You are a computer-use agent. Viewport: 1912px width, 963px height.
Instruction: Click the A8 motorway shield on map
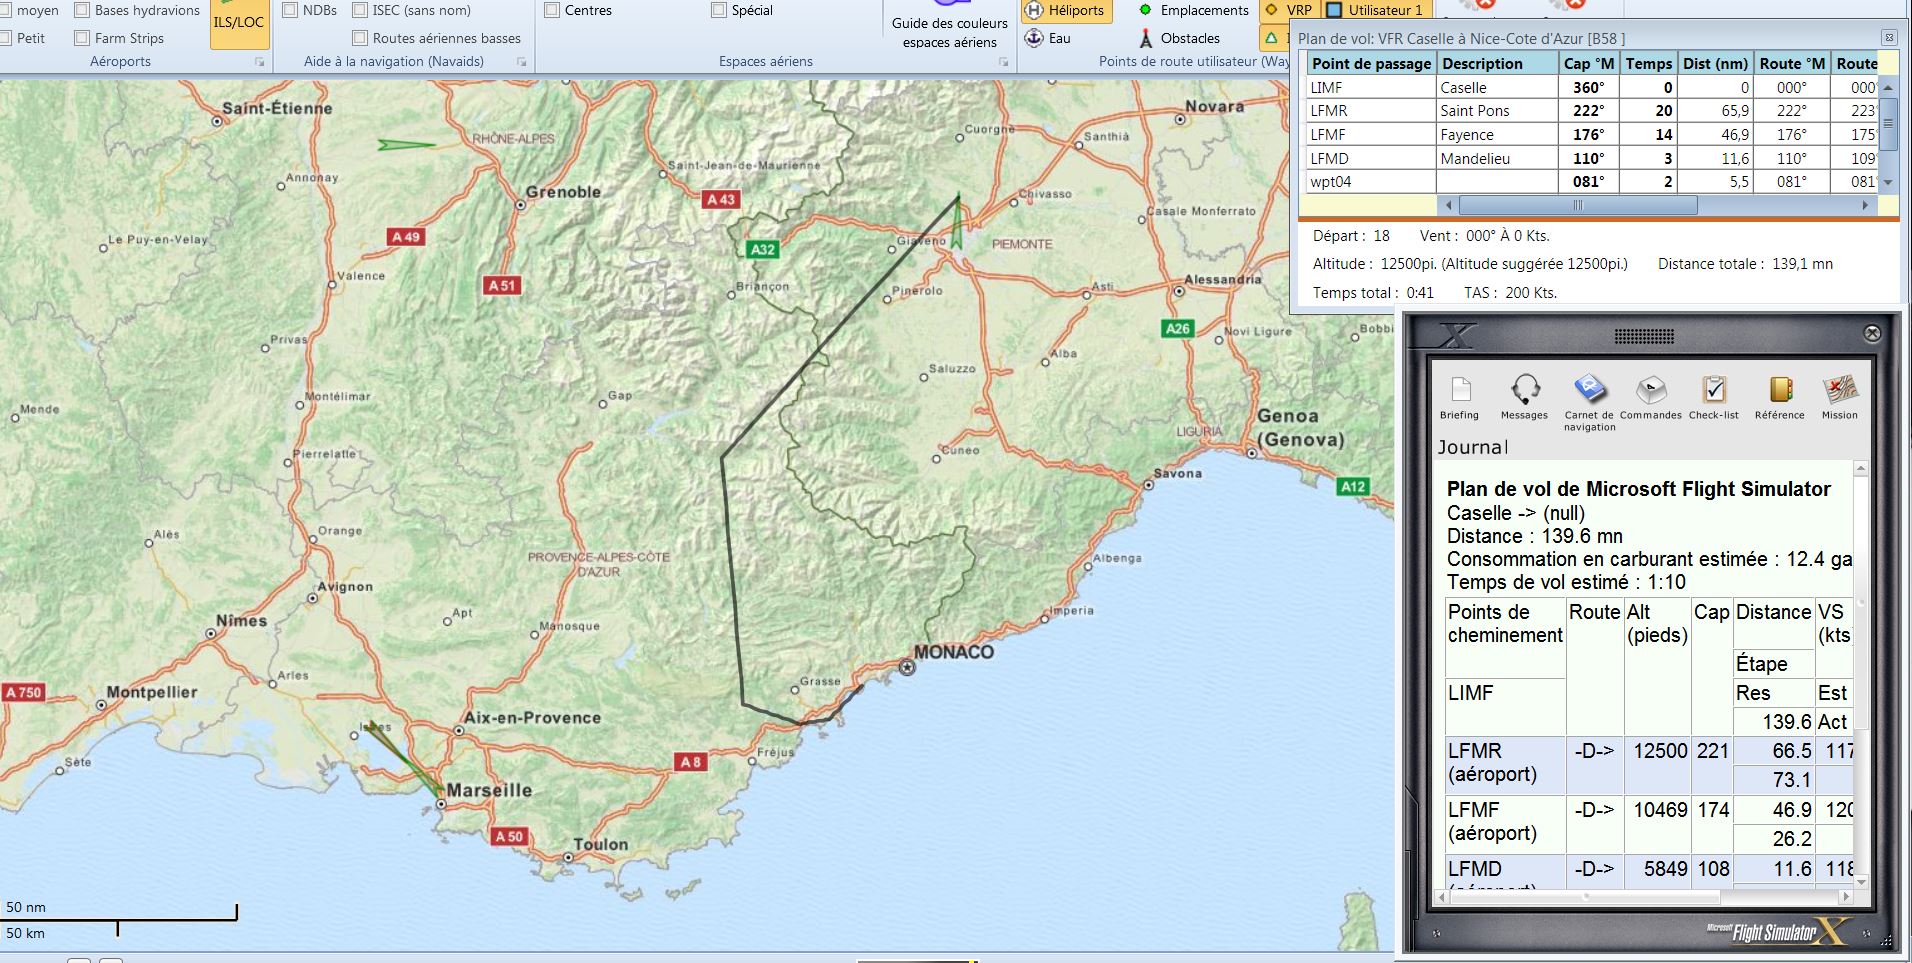691,762
